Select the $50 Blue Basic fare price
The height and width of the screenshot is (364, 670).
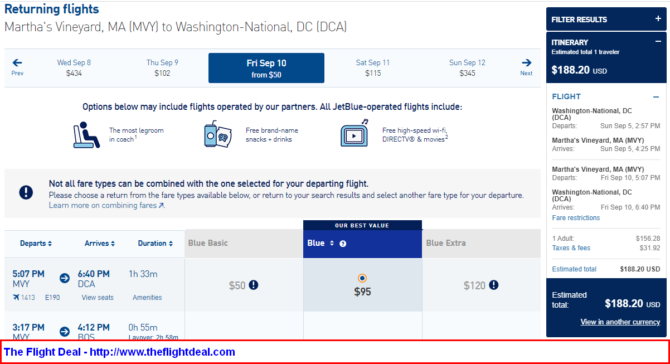[237, 285]
